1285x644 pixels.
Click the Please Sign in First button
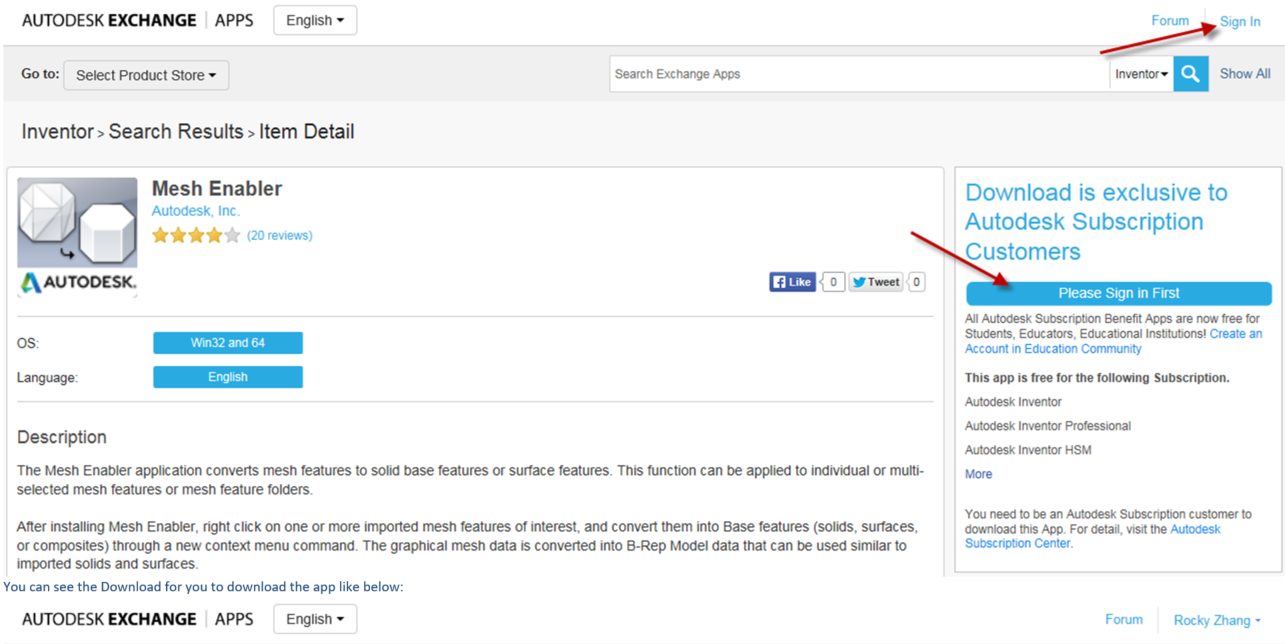pyautogui.click(x=1119, y=293)
